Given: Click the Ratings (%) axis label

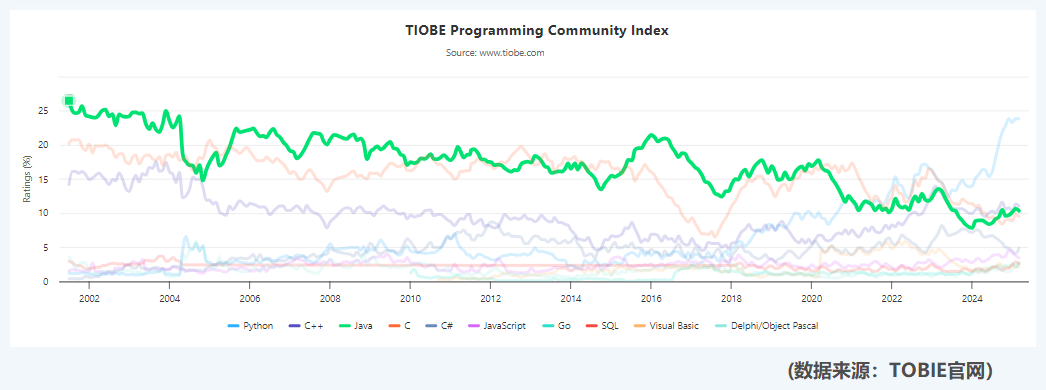Looking at the screenshot, I should tap(27, 180).
